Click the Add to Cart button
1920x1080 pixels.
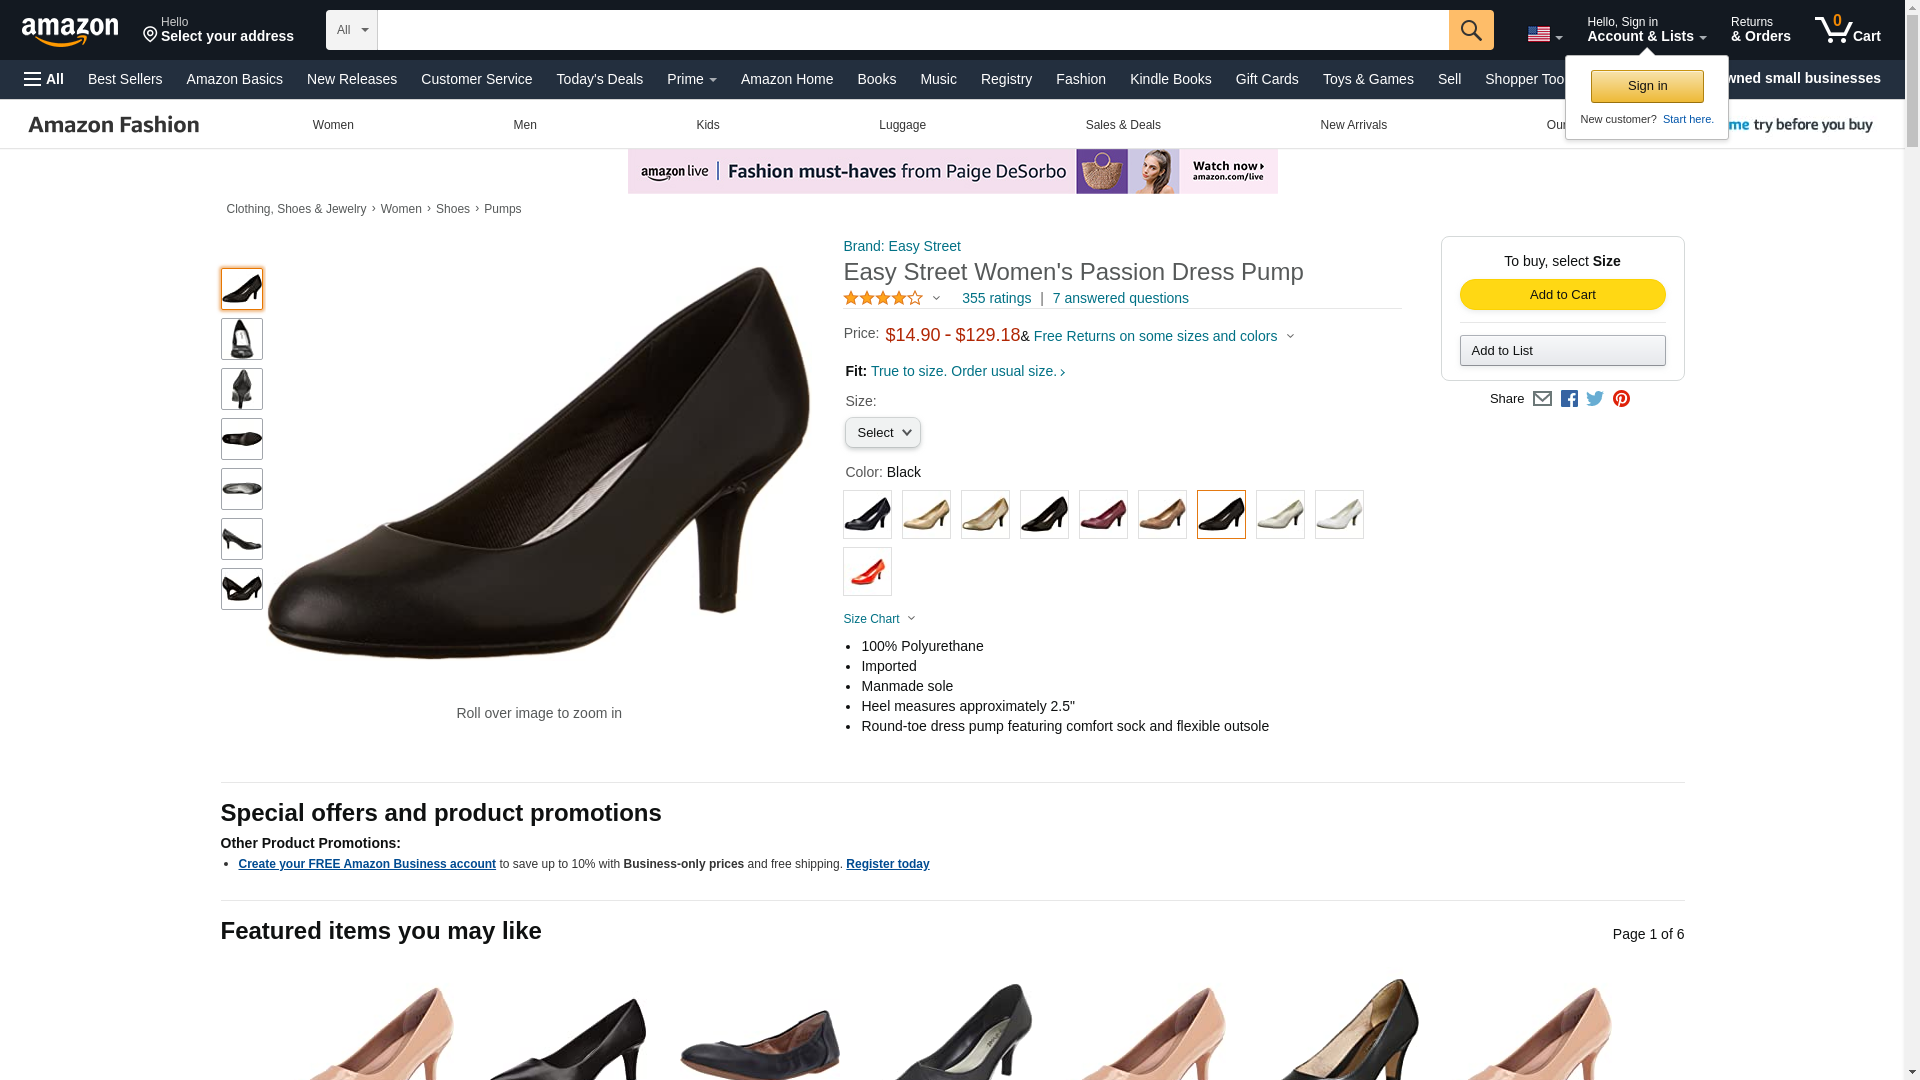click(x=1562, y=295)
